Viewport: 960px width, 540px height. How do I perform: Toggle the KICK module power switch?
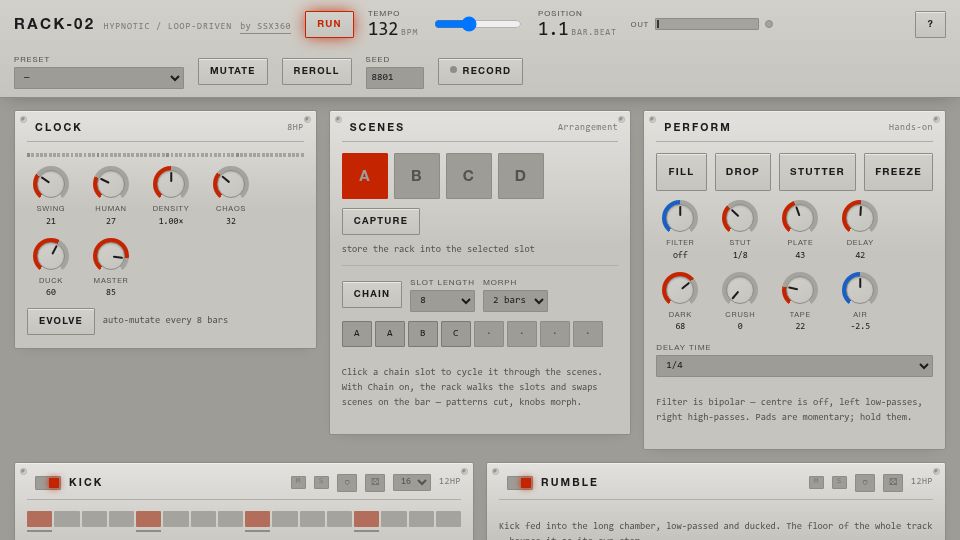(48, 482)
